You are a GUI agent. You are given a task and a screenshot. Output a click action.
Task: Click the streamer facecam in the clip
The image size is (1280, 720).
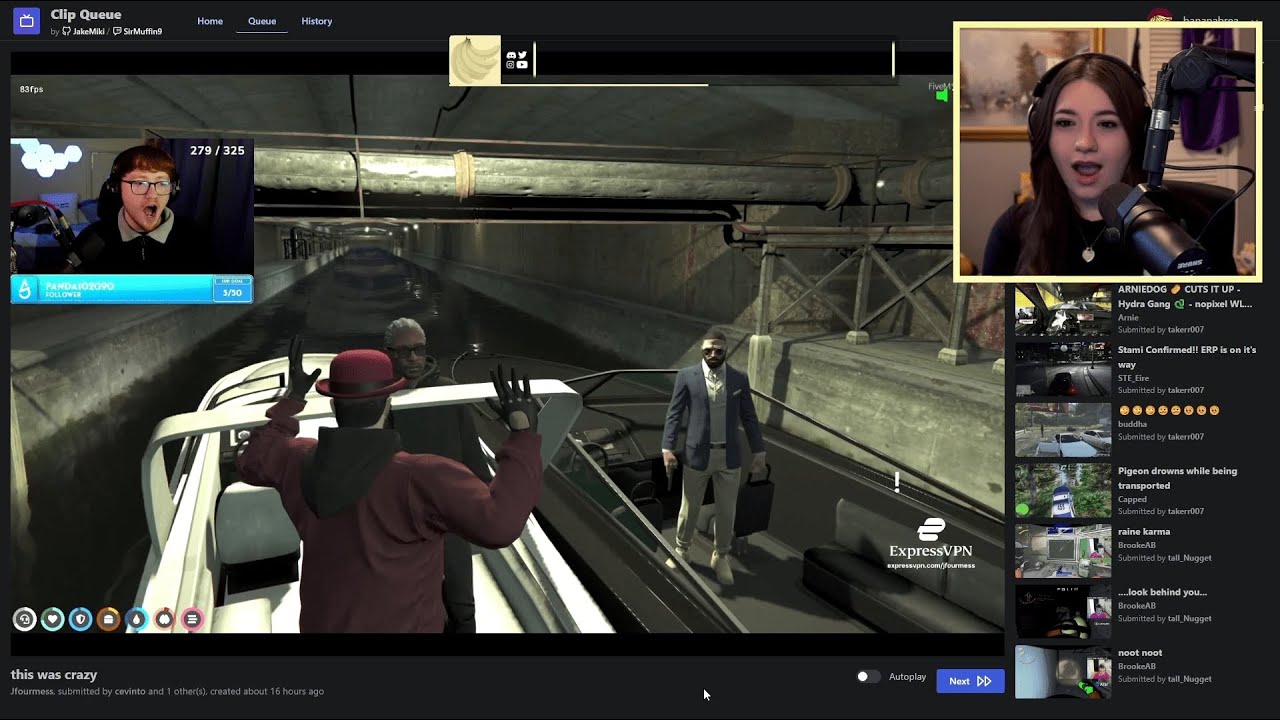[x=132, y=207]
